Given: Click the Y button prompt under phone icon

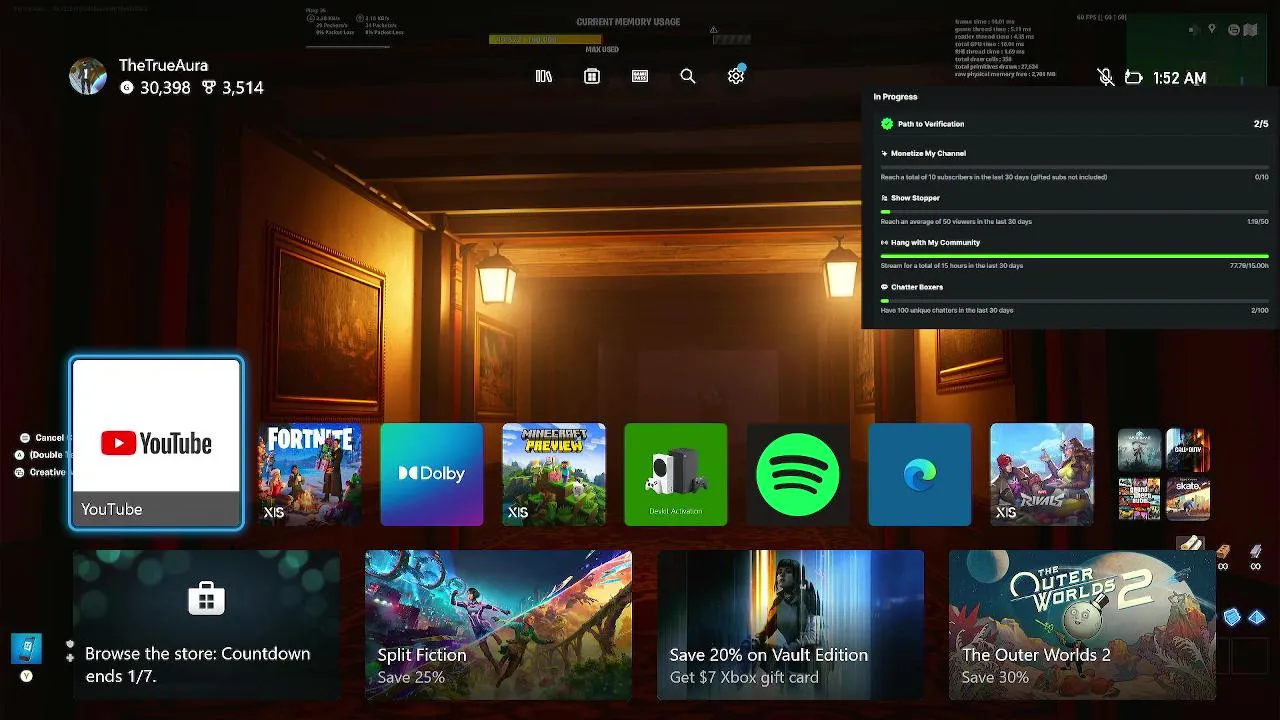Looking at the screenshot, I should click(27, 676).
